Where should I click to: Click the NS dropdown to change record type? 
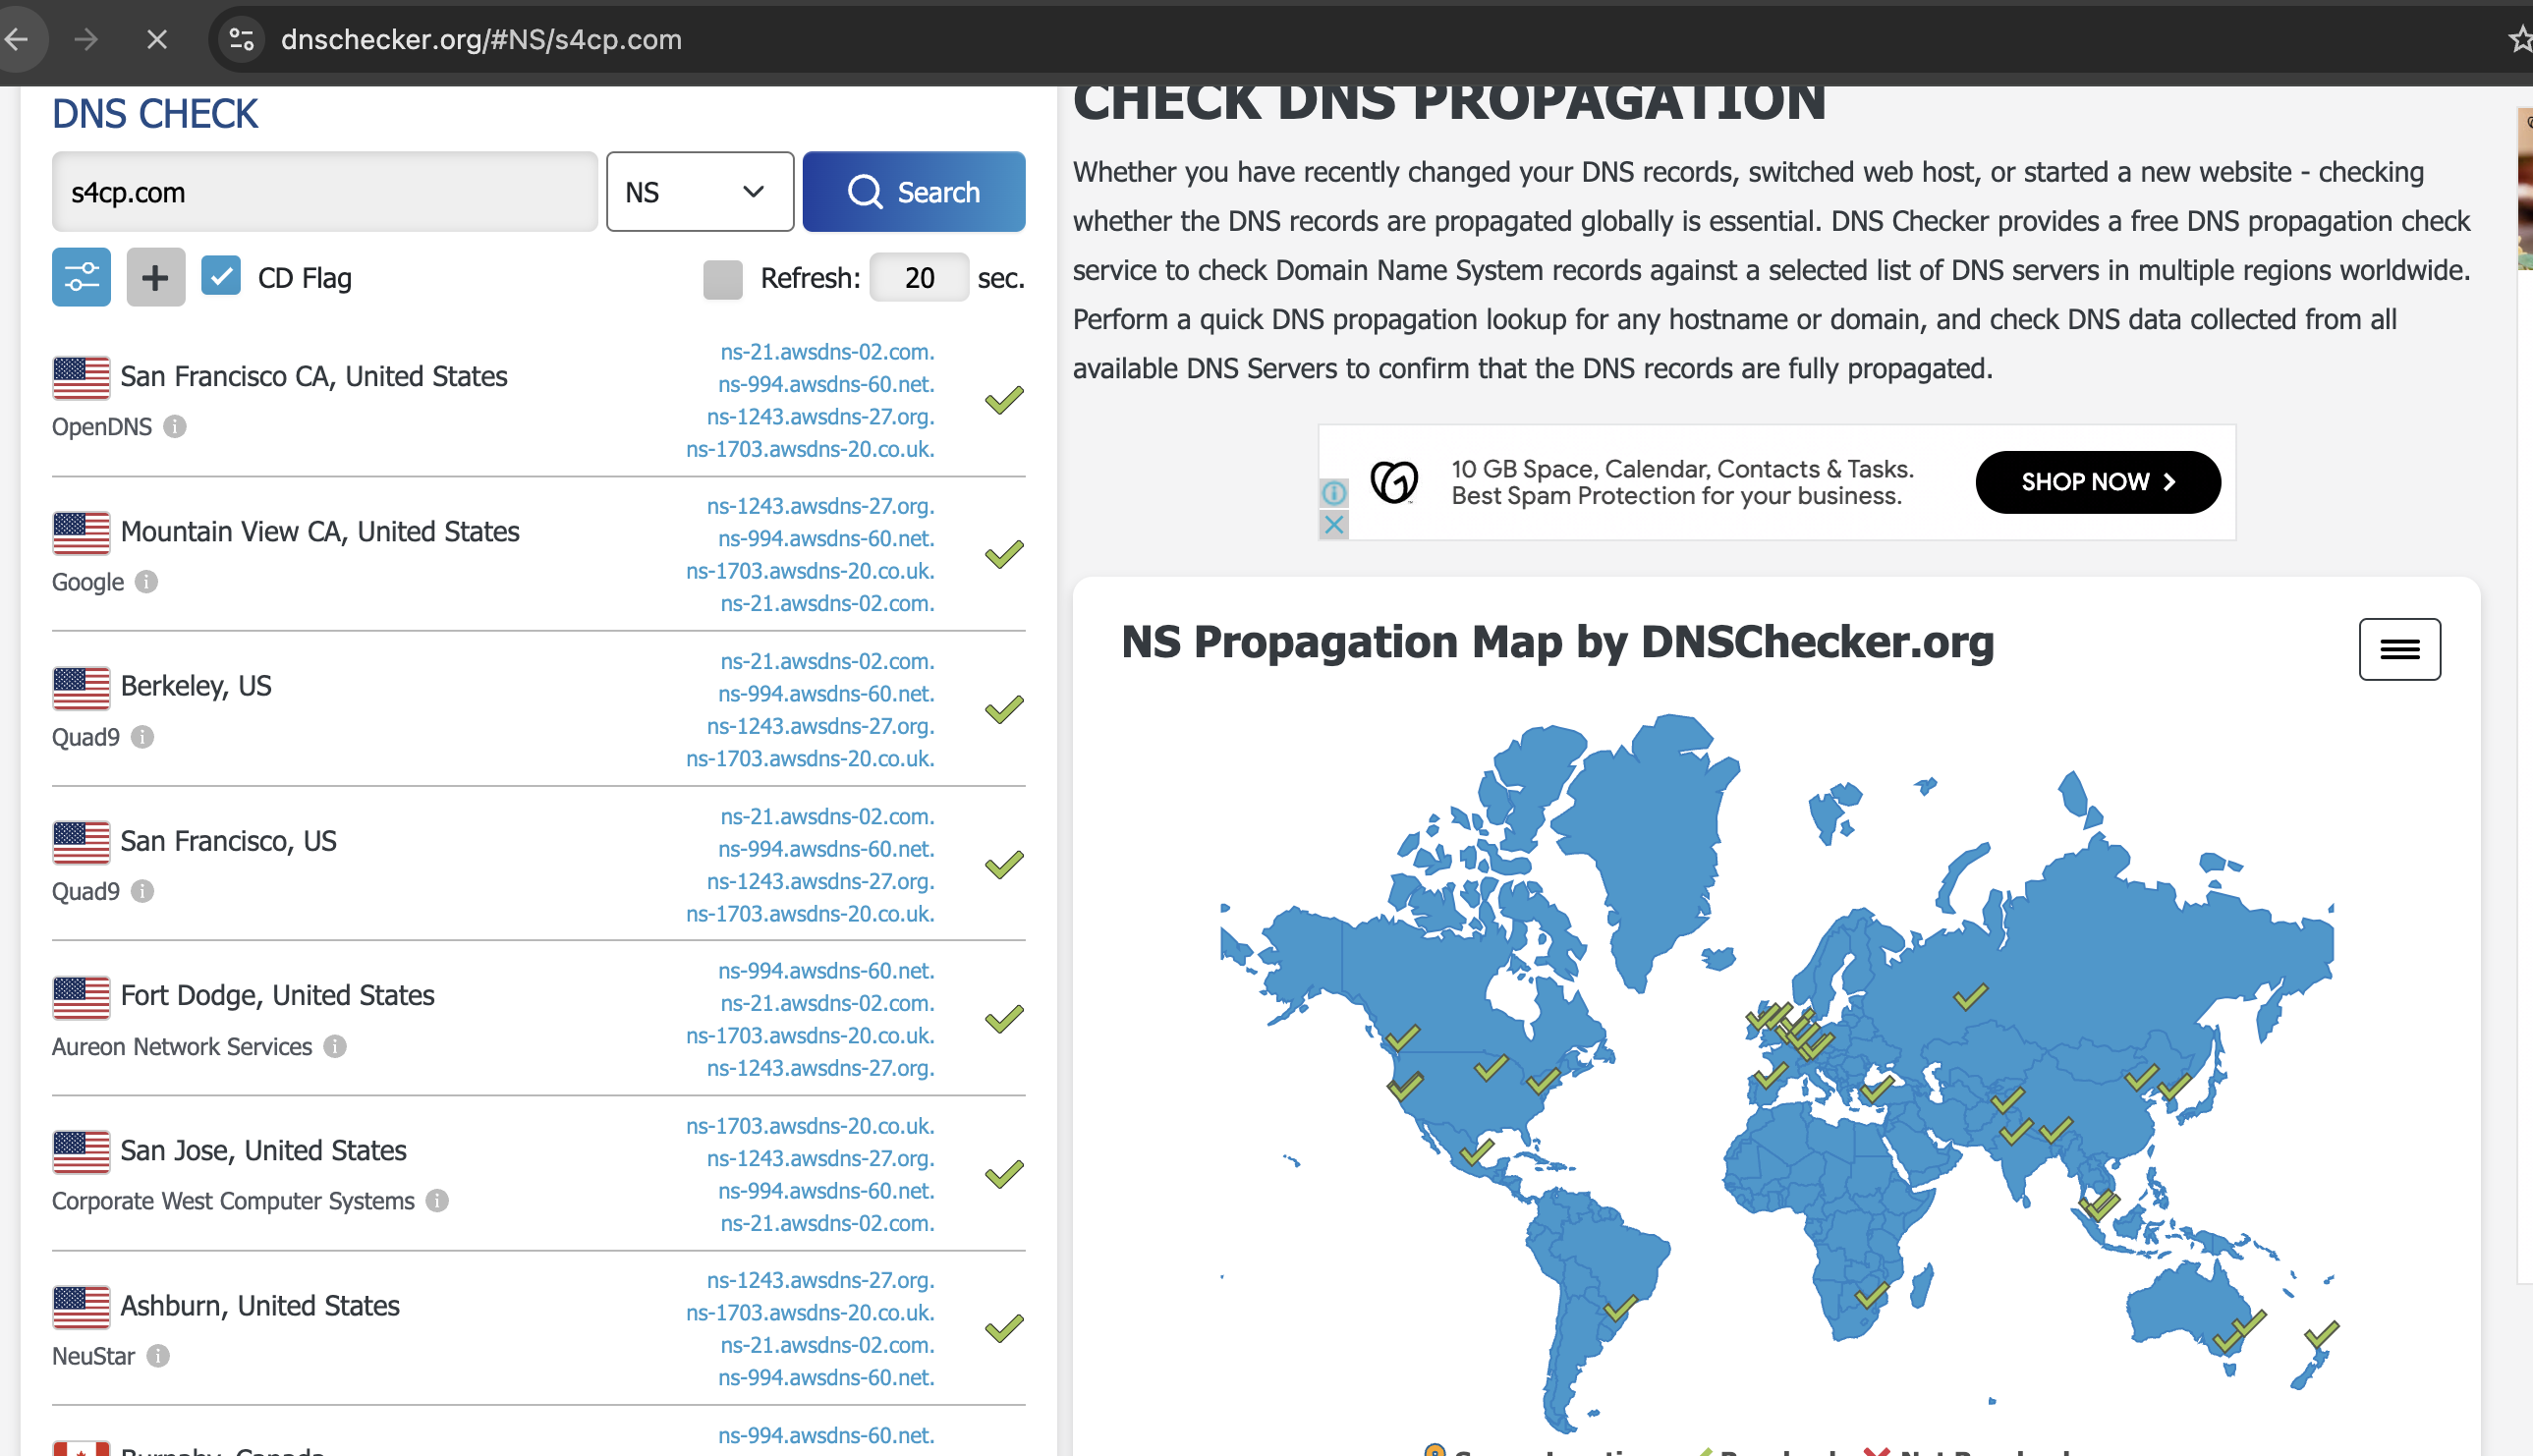pos(698,192)
